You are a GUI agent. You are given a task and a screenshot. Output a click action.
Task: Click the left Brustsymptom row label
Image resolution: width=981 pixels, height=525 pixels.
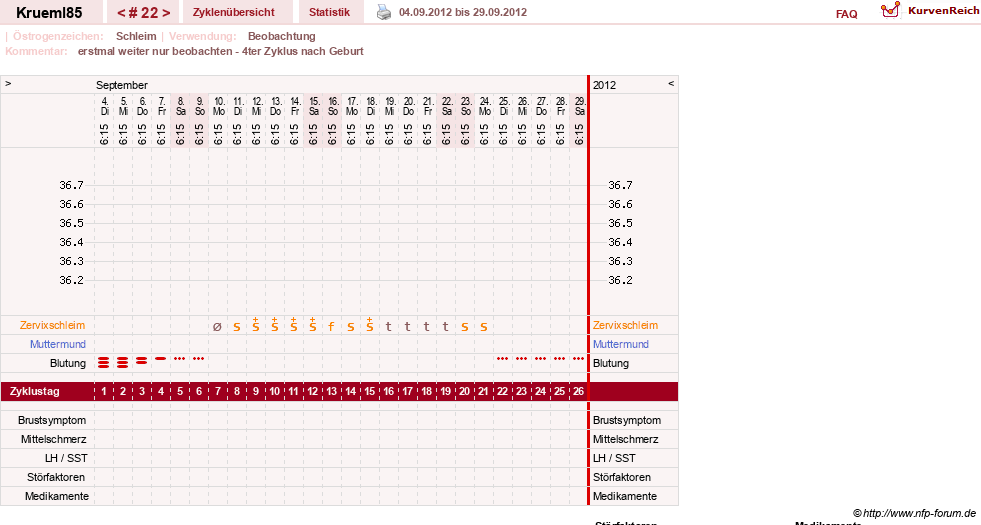coord(52,420)
